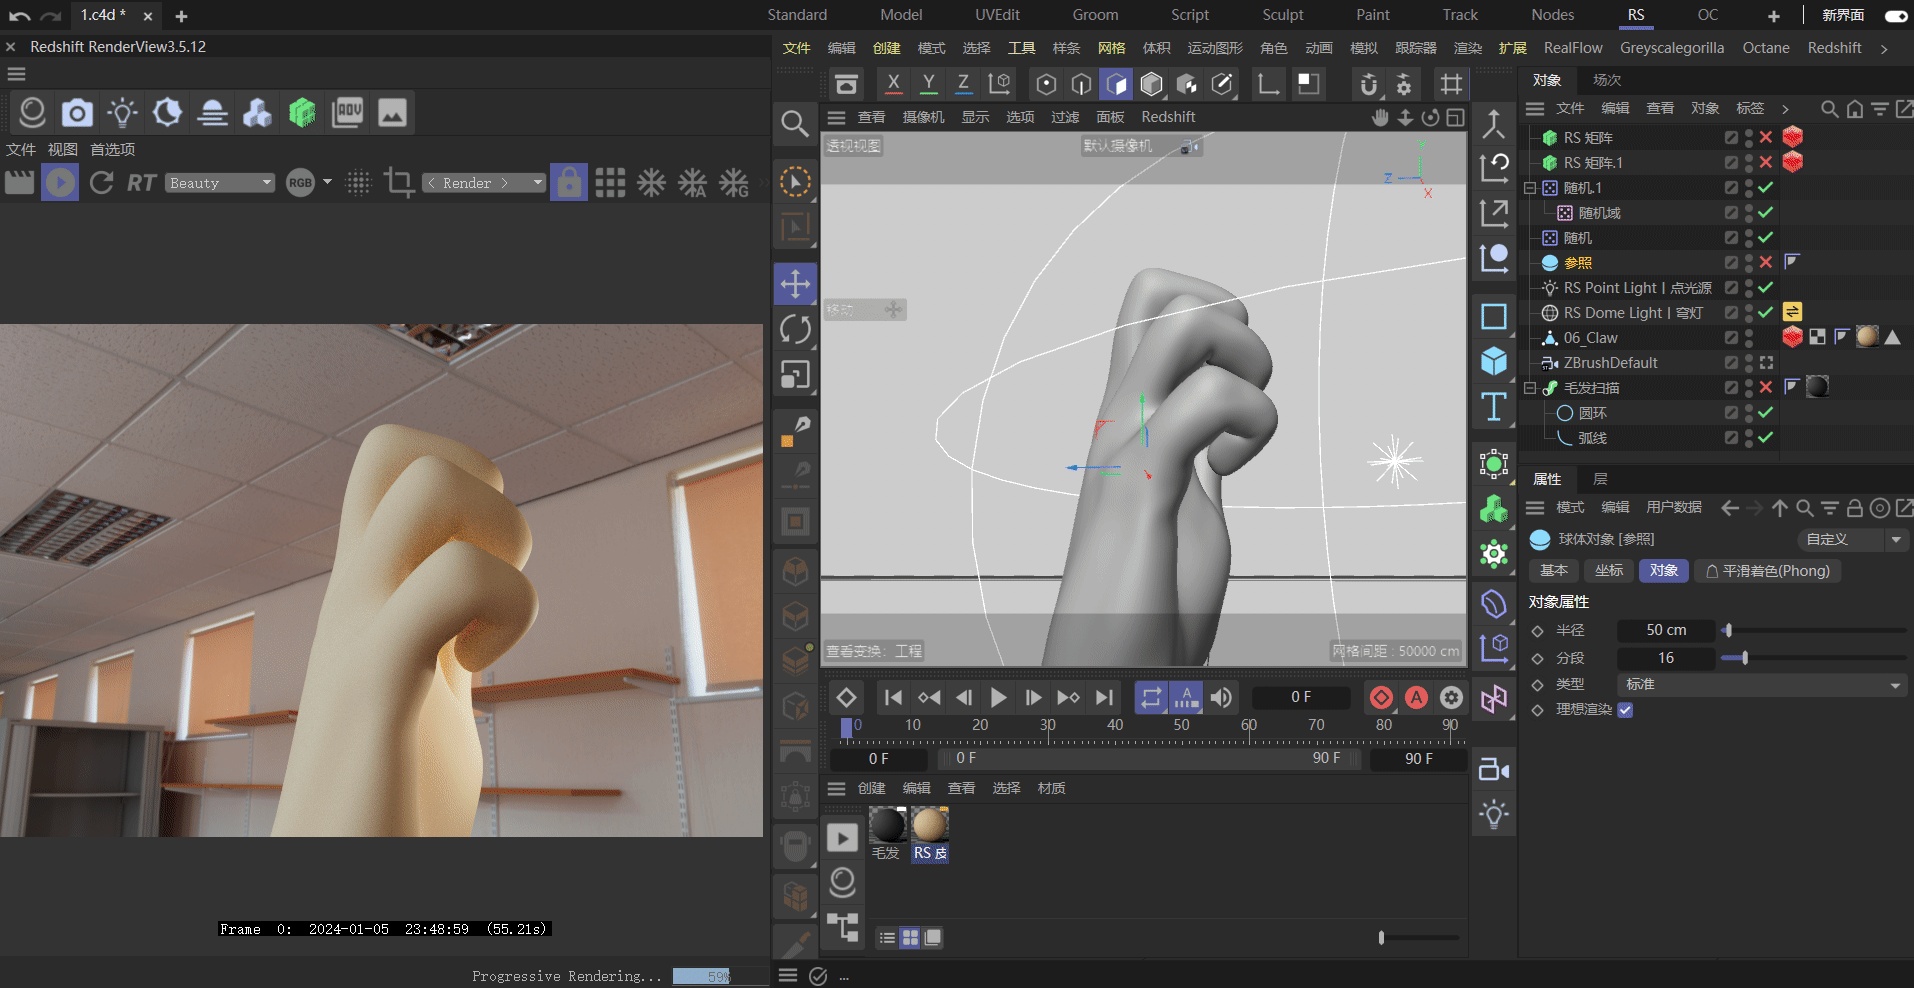Image resolution: width=1914 pixels, height=988 pixels.
Task: Open the viewport 摄像机 menu
Action: [923, 117]
